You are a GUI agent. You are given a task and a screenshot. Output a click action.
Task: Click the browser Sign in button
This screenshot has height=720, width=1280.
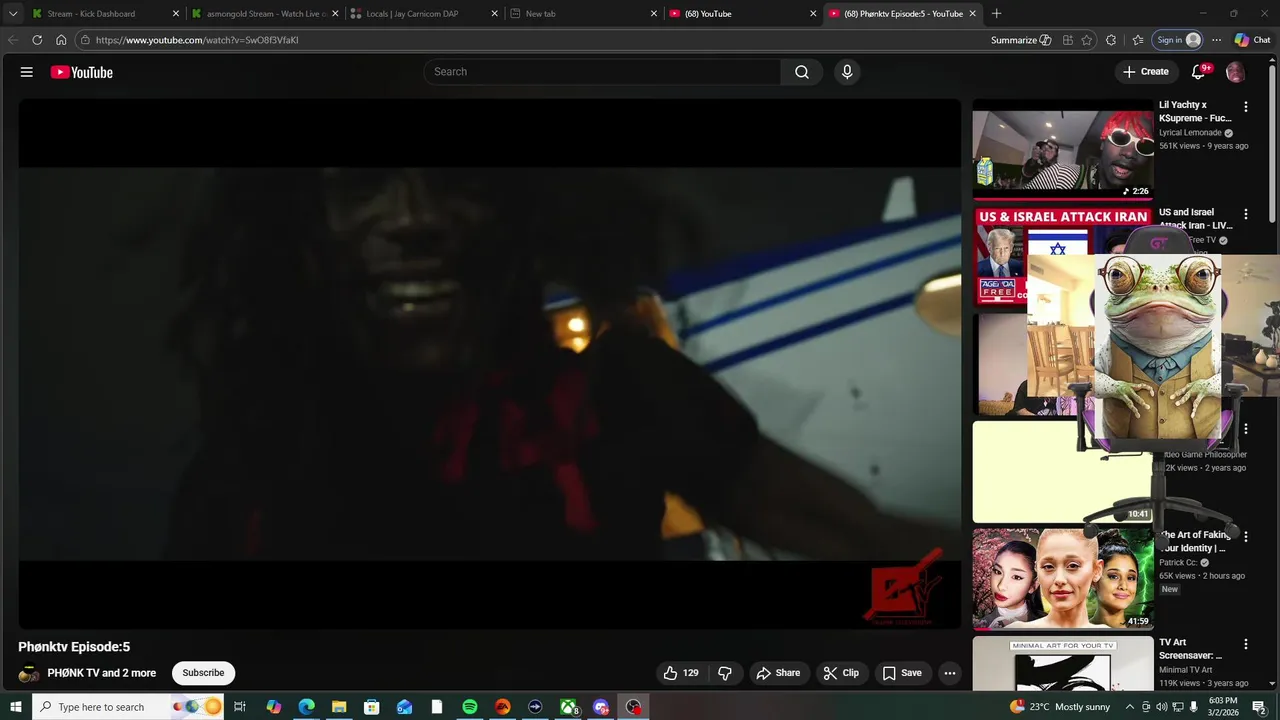(x=1178, y=40)
